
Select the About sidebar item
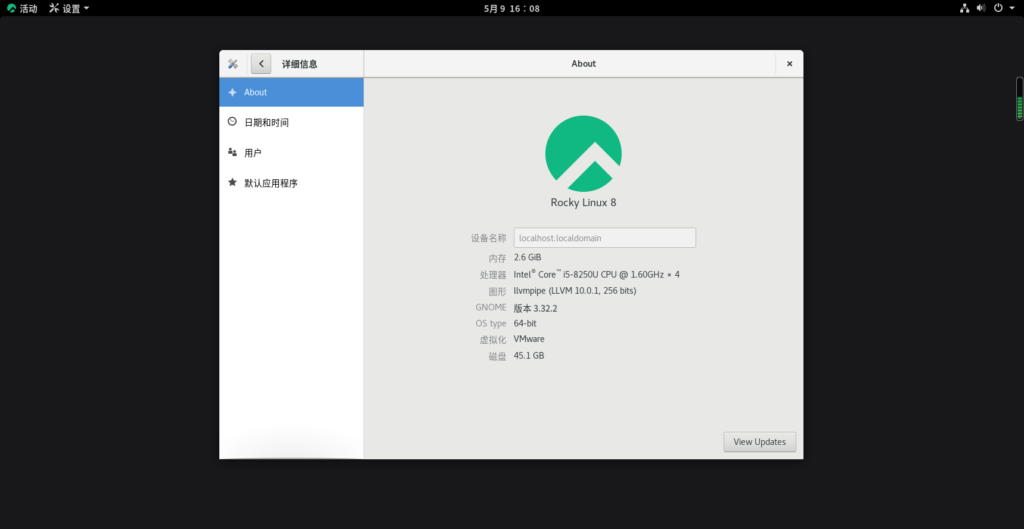291,92
